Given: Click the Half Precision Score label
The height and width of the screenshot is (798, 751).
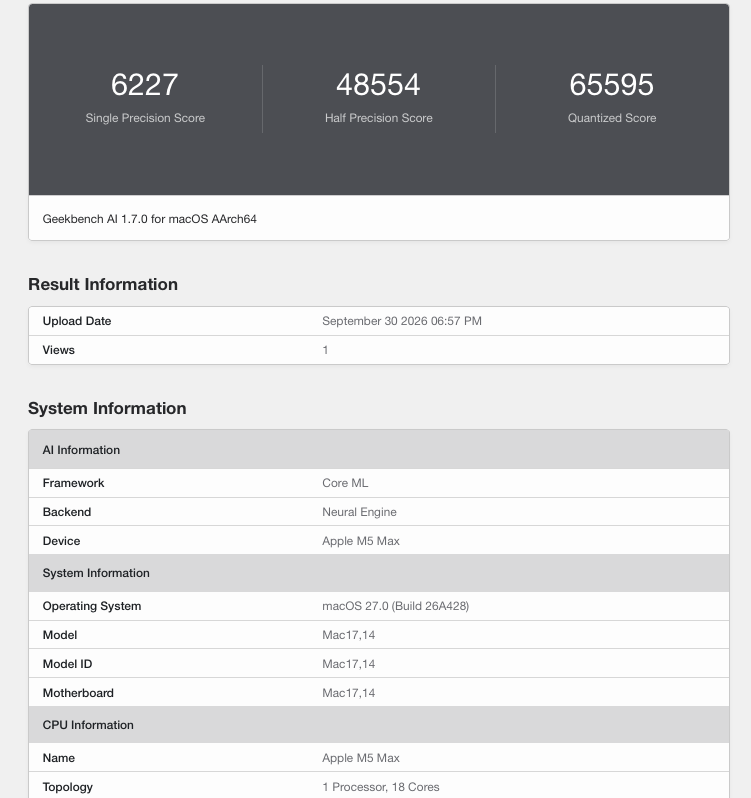Looking at the screenshot, I should [x=379, y=118].
